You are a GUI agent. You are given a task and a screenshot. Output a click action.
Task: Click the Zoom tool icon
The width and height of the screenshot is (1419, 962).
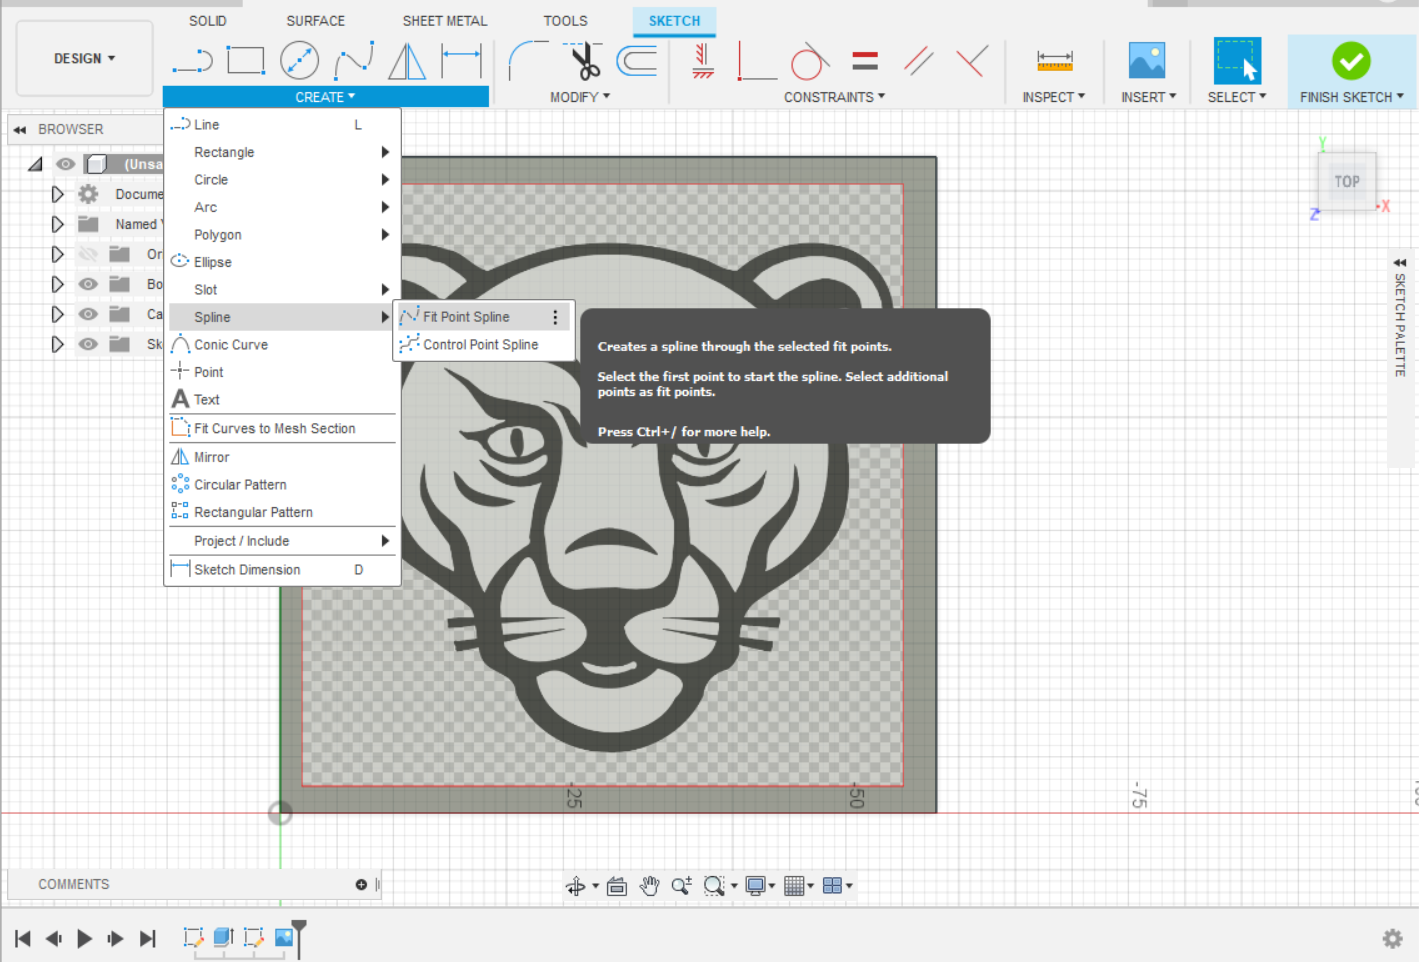682,886
